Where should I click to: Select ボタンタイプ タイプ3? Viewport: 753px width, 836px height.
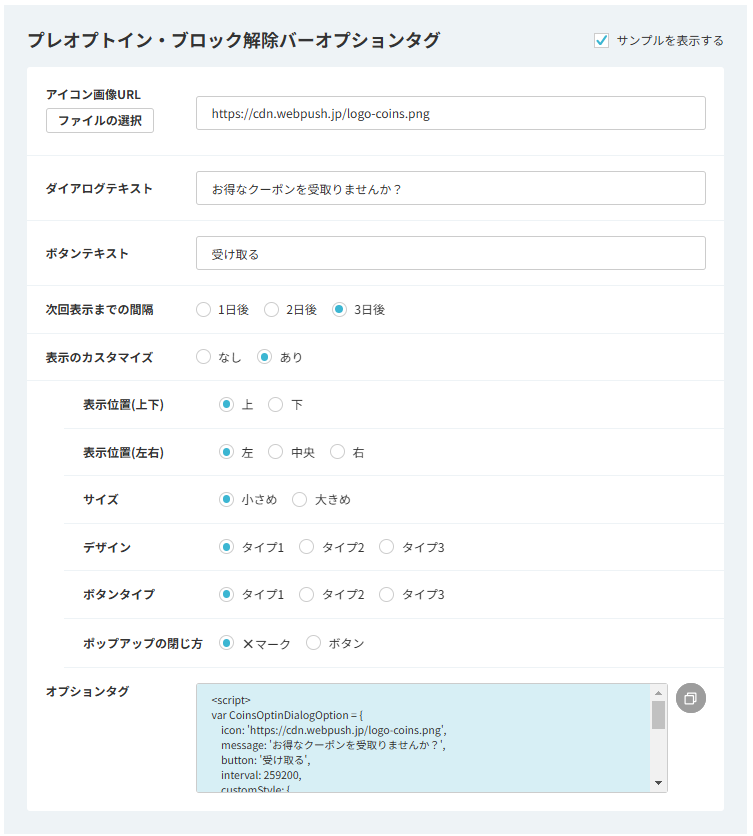click(386, 594)
